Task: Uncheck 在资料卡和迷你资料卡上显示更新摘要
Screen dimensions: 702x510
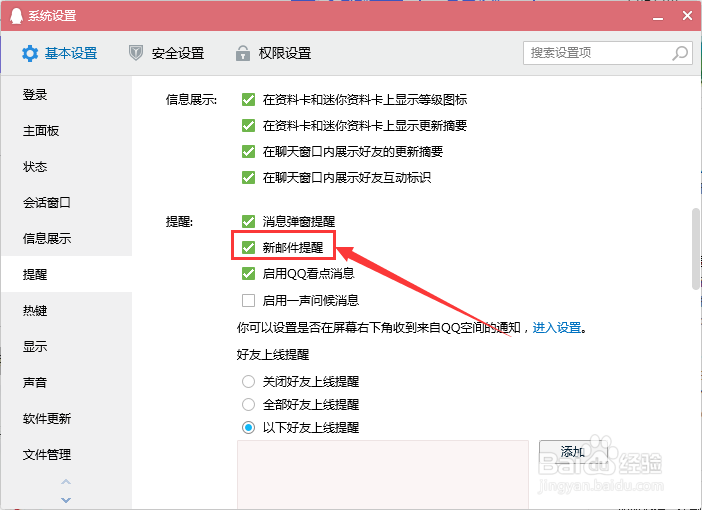Action: tap(248, 125)
